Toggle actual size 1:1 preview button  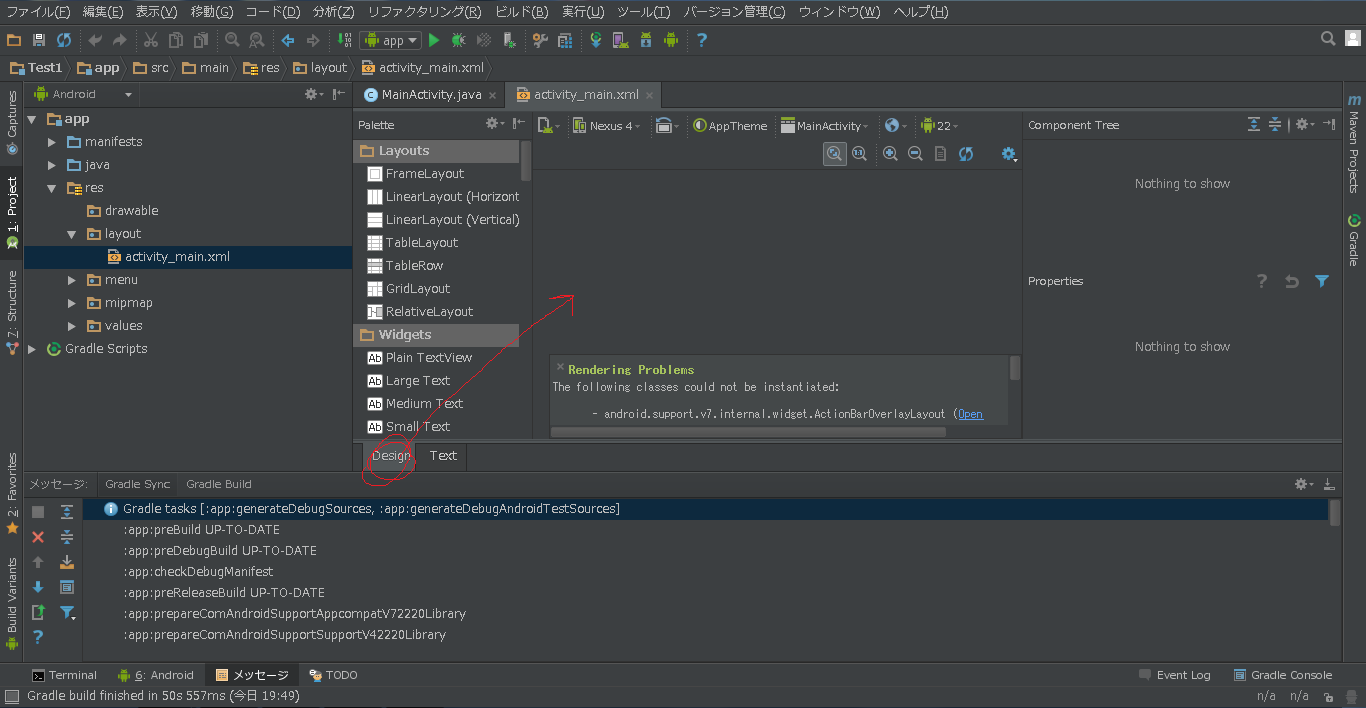coord(859,154)
